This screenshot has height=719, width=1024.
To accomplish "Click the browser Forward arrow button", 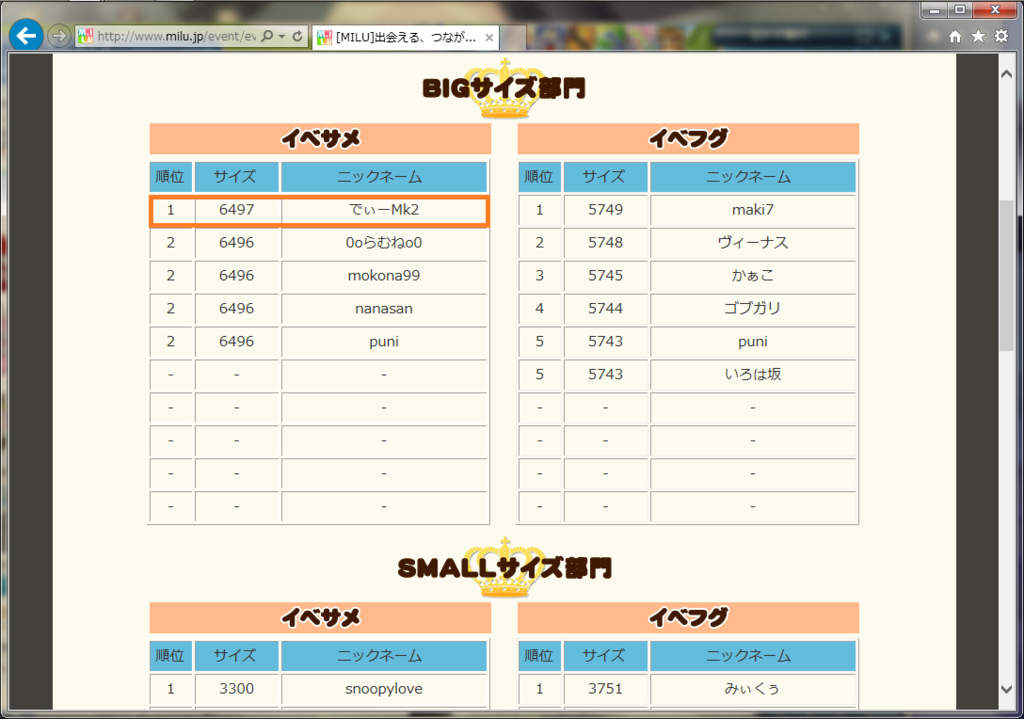I will click(x=59, y=36).
